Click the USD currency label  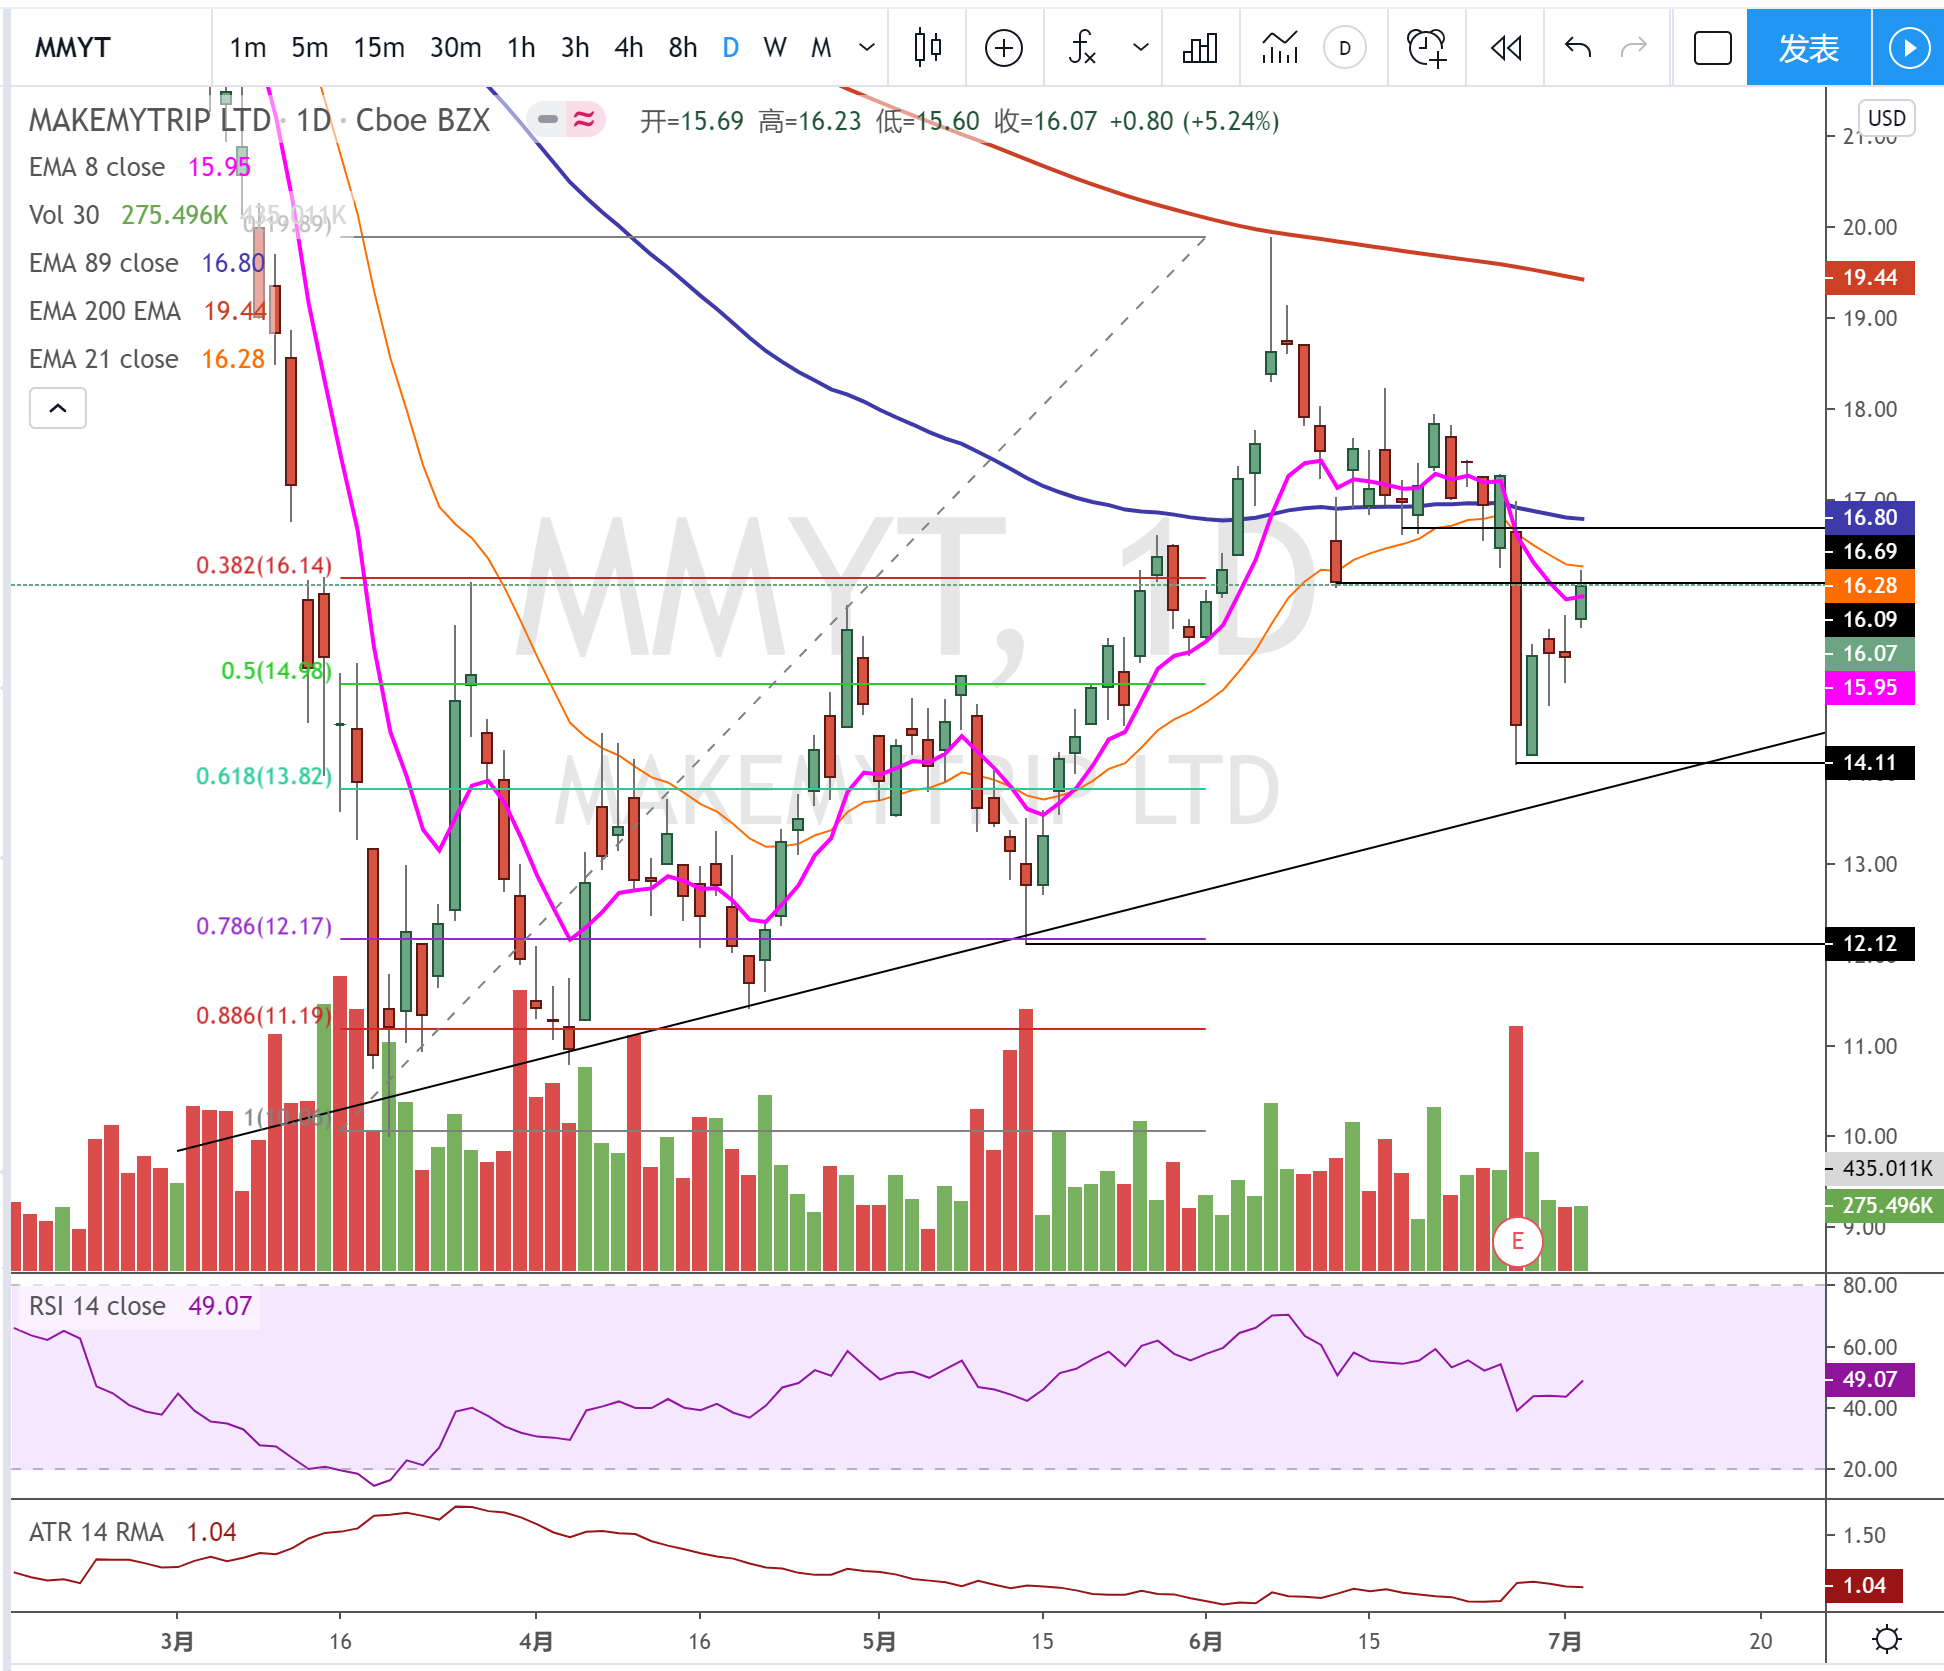(1886, 118)
